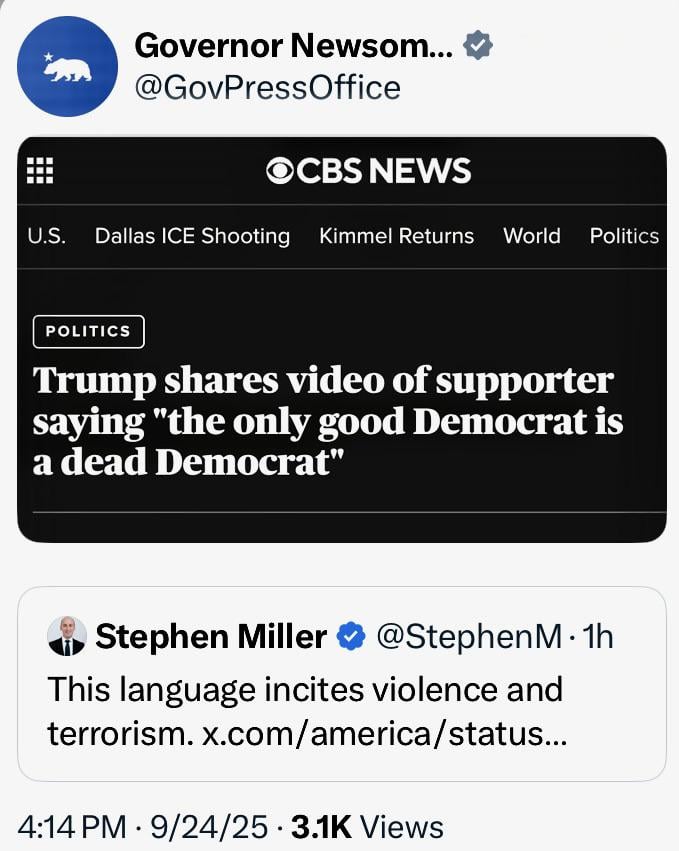Click Stephen Miller's blue verified checkmark

(349, 636)
